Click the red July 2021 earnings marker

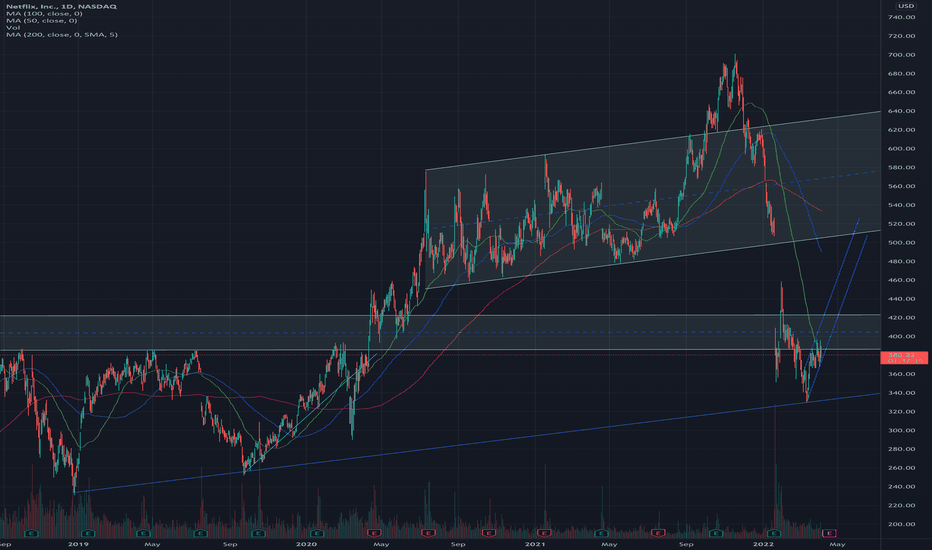(x=657, y=533)
